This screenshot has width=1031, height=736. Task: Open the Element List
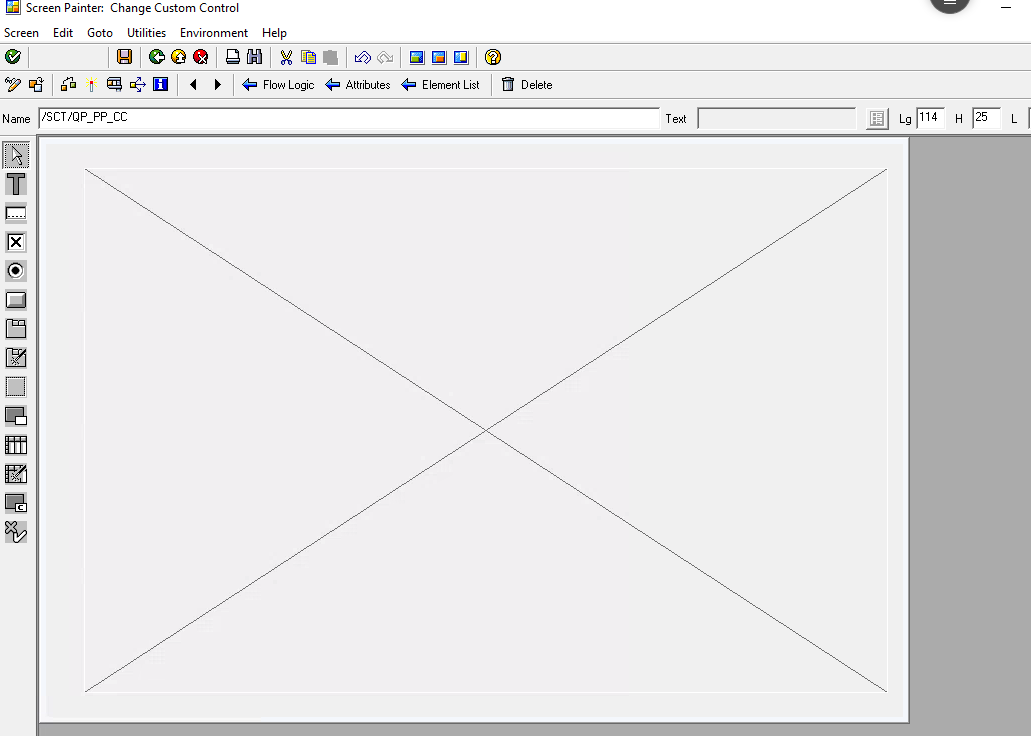[441, 85]
